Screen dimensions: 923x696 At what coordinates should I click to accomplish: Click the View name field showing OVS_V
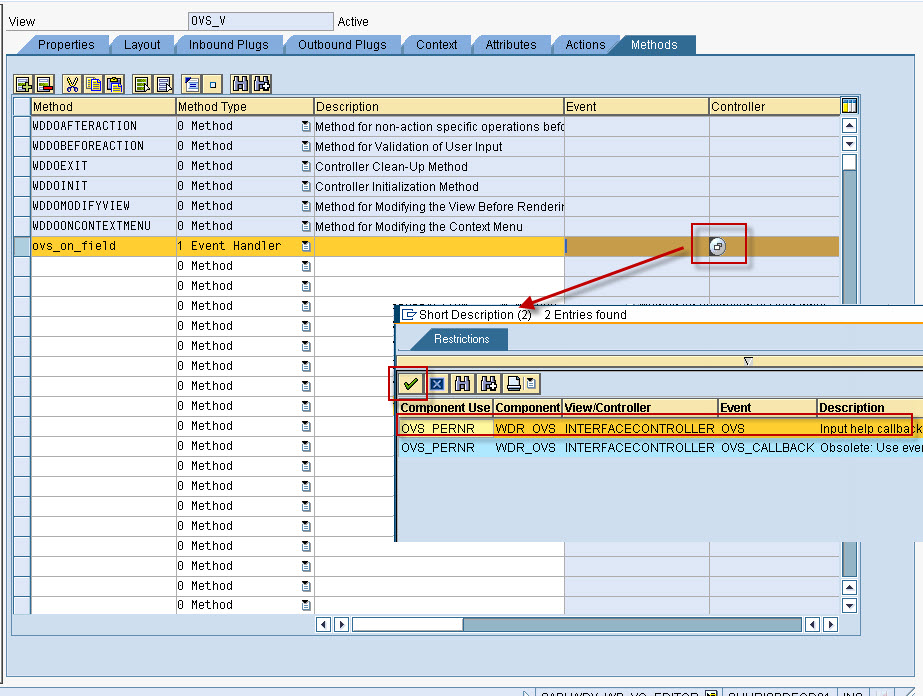pos(259,19)
